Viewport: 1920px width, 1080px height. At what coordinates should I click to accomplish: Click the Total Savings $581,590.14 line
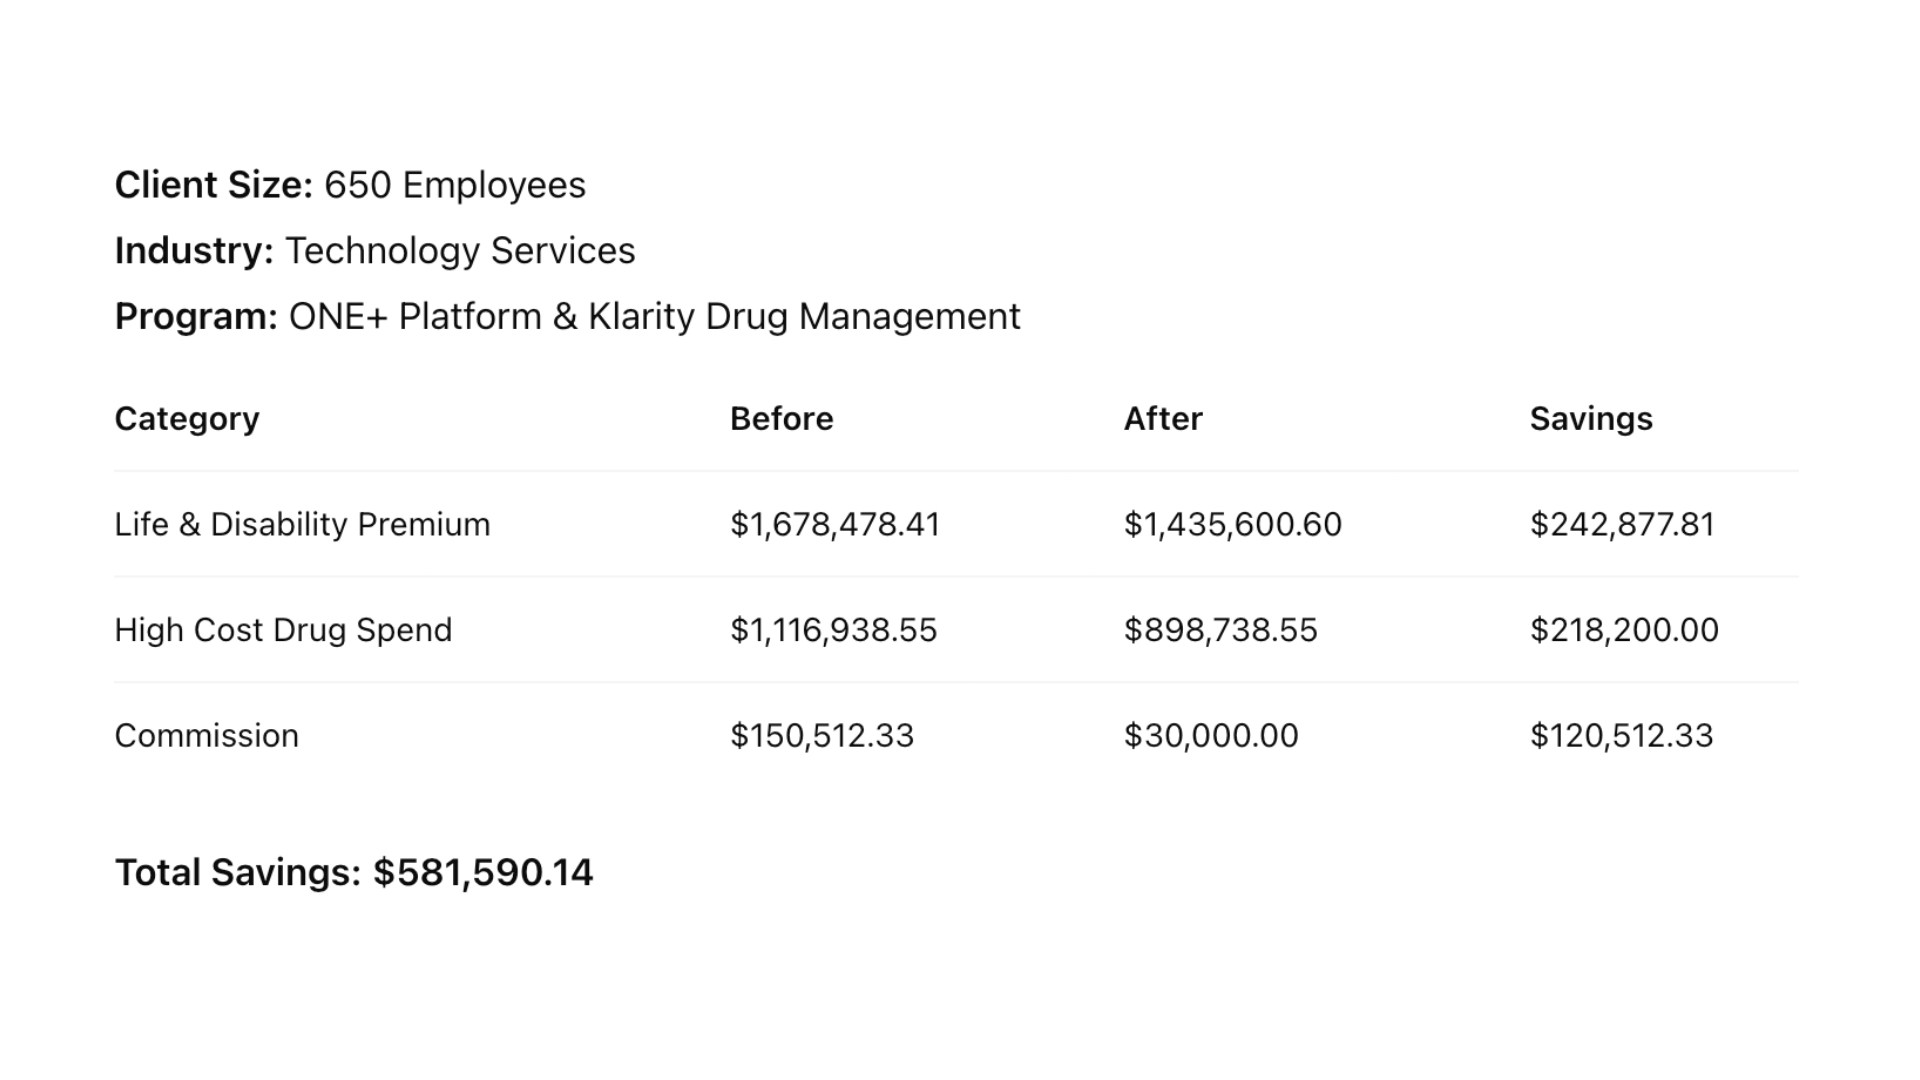[354, 873]
